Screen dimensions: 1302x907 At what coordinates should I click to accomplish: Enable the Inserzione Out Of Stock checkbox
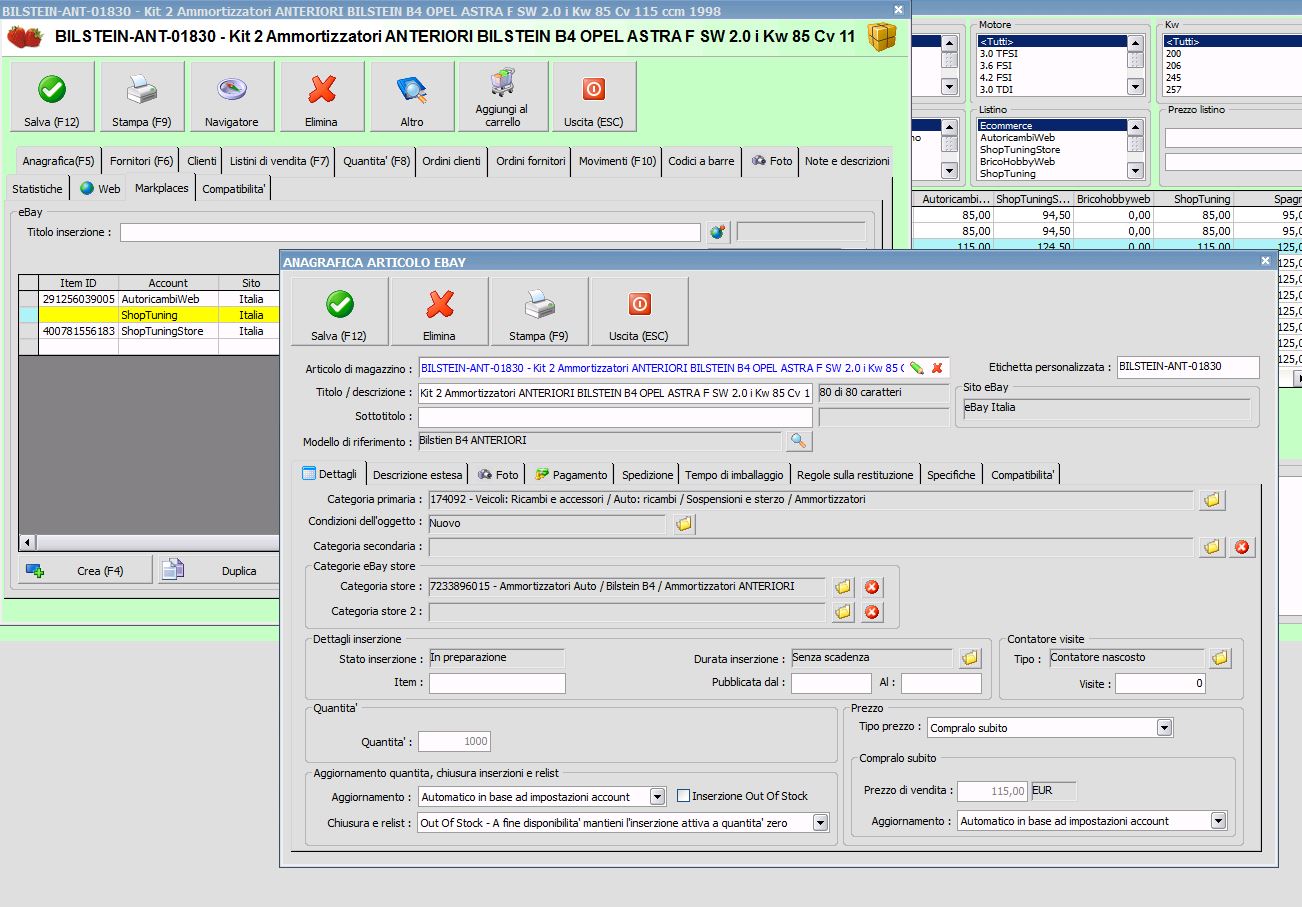(684, 796)
